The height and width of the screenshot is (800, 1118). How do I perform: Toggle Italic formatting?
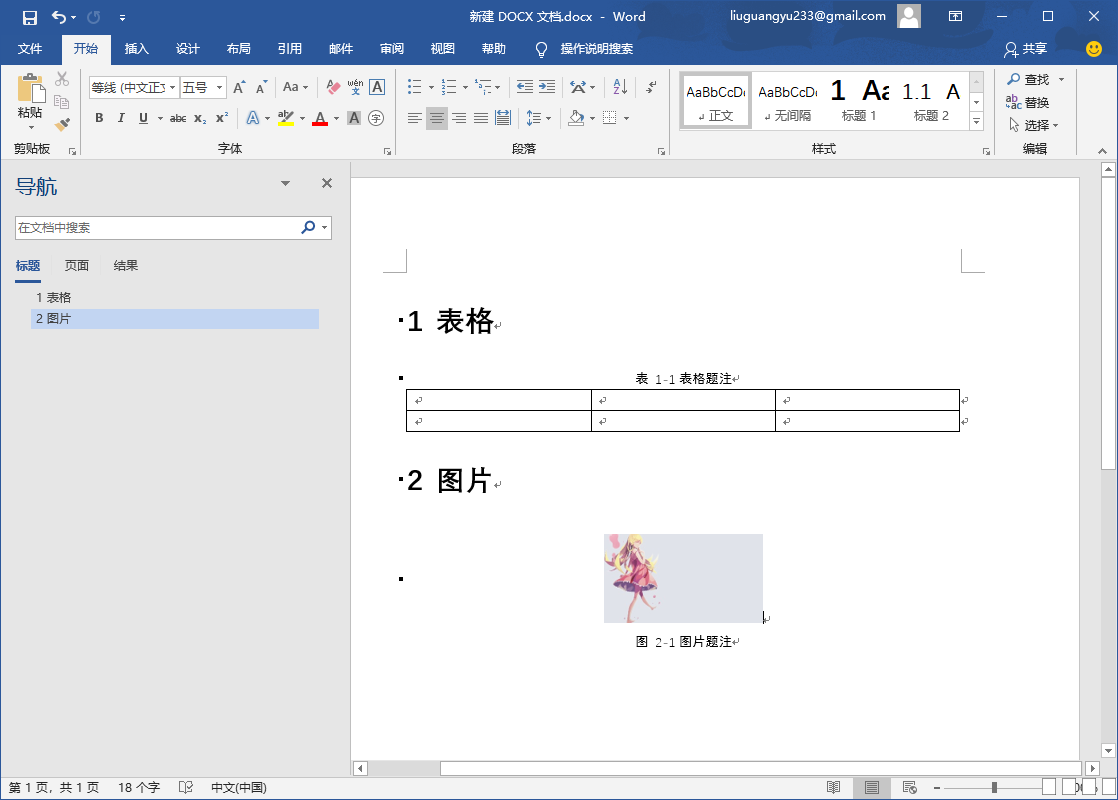click(121, 118)
